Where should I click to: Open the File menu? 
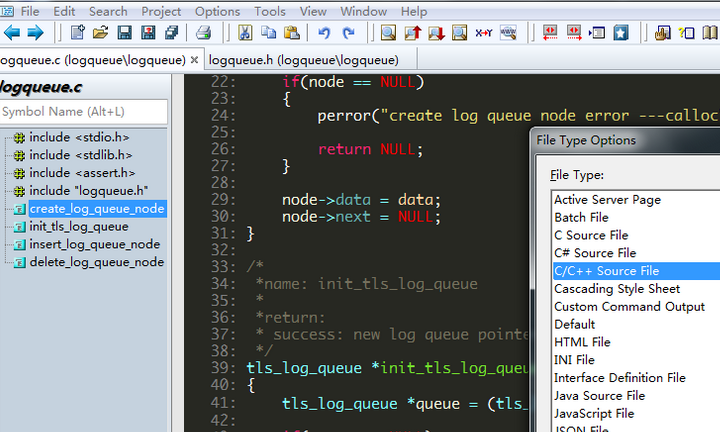coord(30,11)
